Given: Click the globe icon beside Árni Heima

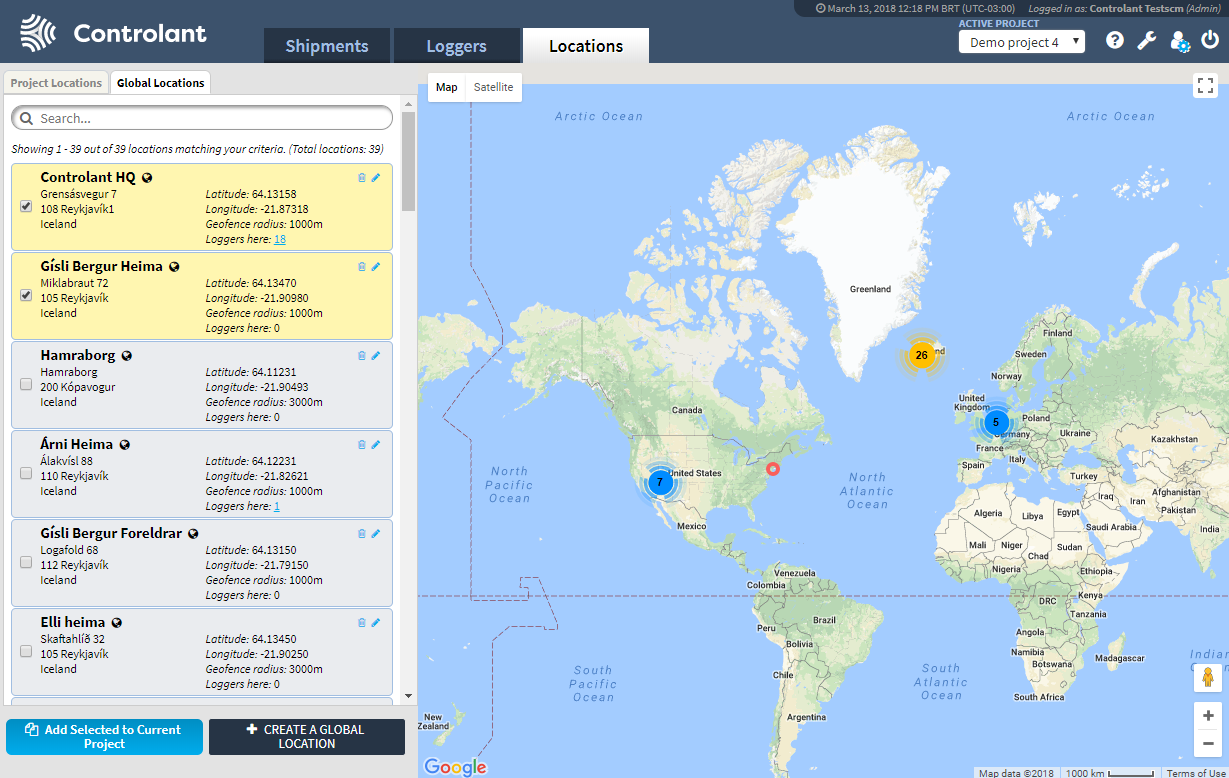Looking at the screenshot, I should 125,445.
